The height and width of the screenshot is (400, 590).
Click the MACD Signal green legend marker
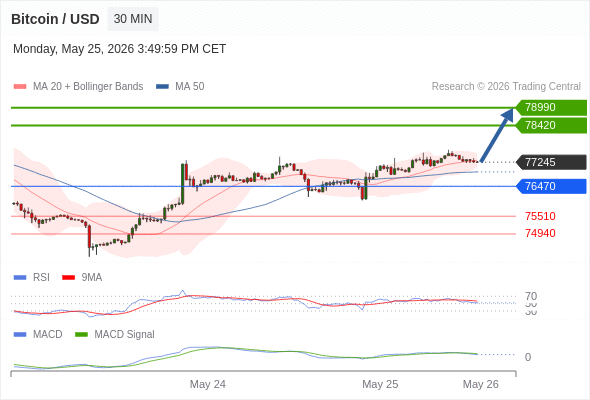[81, 335]
